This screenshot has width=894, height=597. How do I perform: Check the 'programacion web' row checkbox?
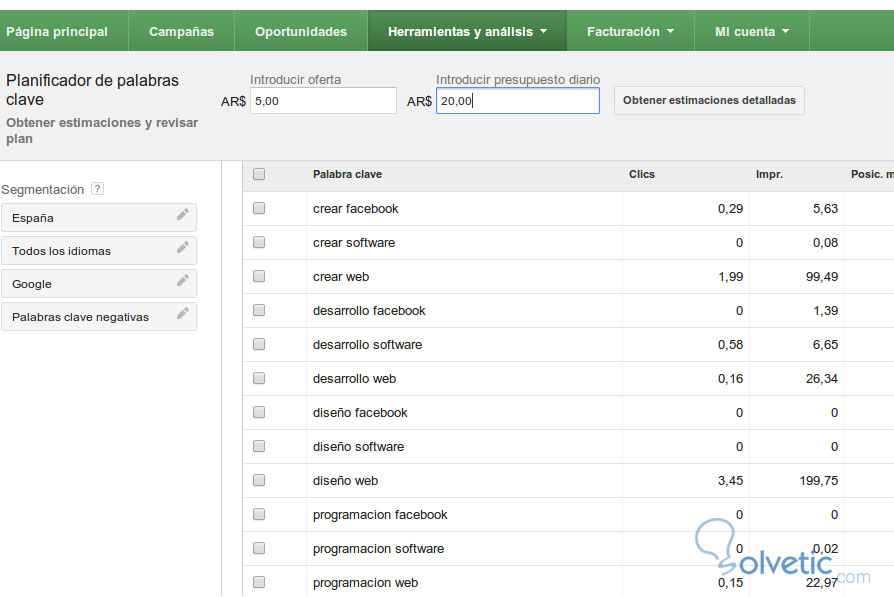coord(259,582)
